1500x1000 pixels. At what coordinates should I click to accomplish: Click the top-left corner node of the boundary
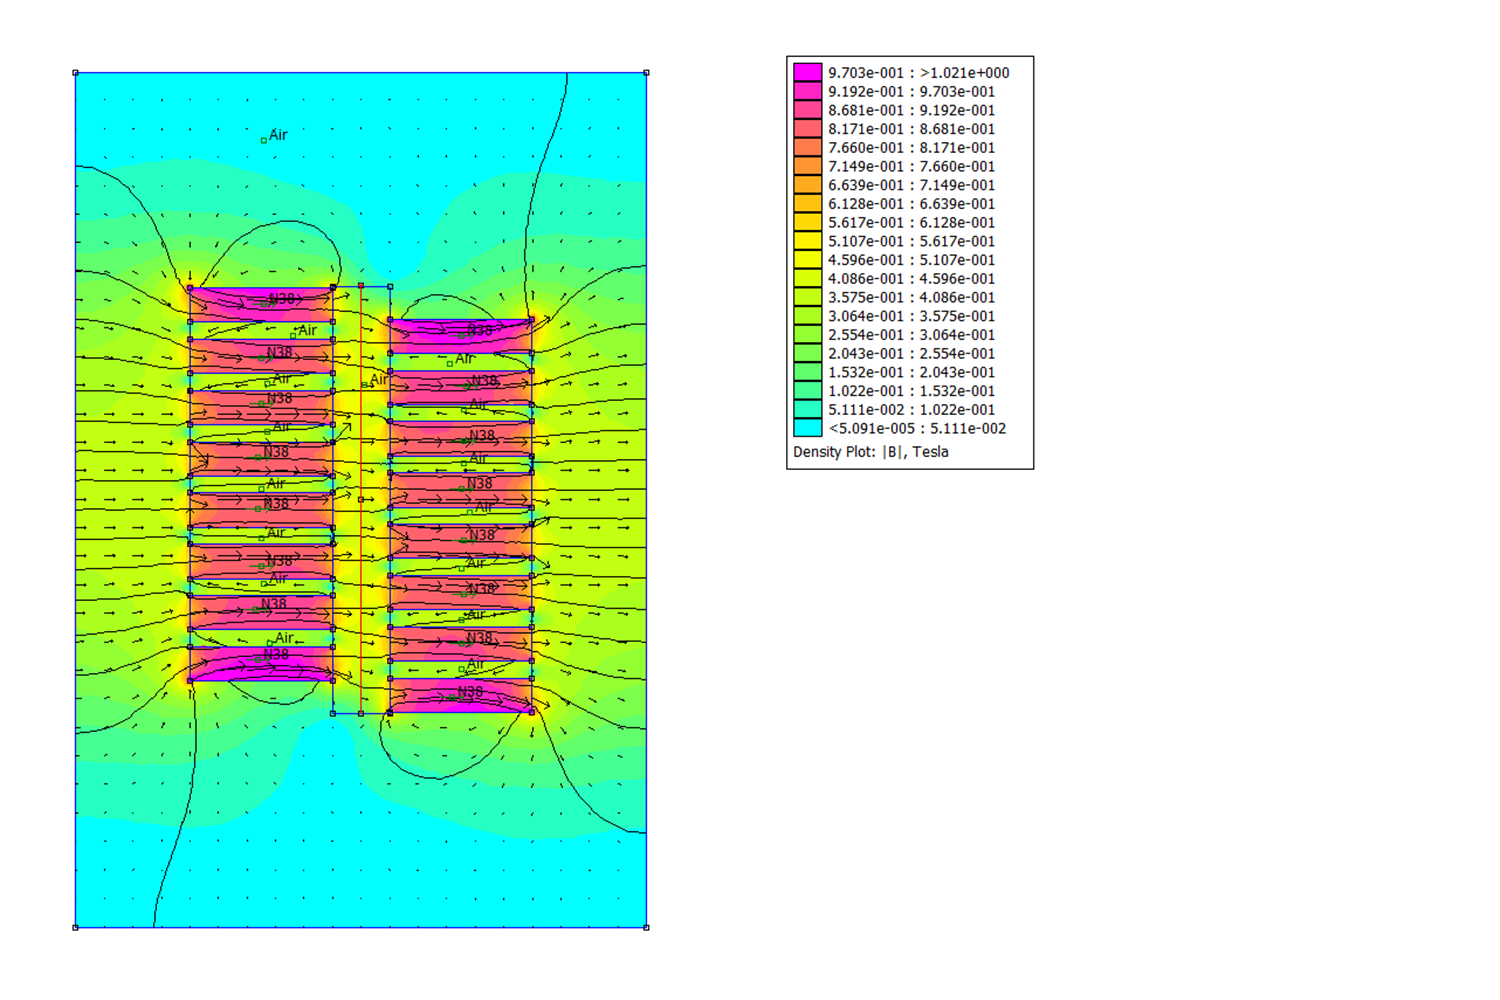pos(76,73)
